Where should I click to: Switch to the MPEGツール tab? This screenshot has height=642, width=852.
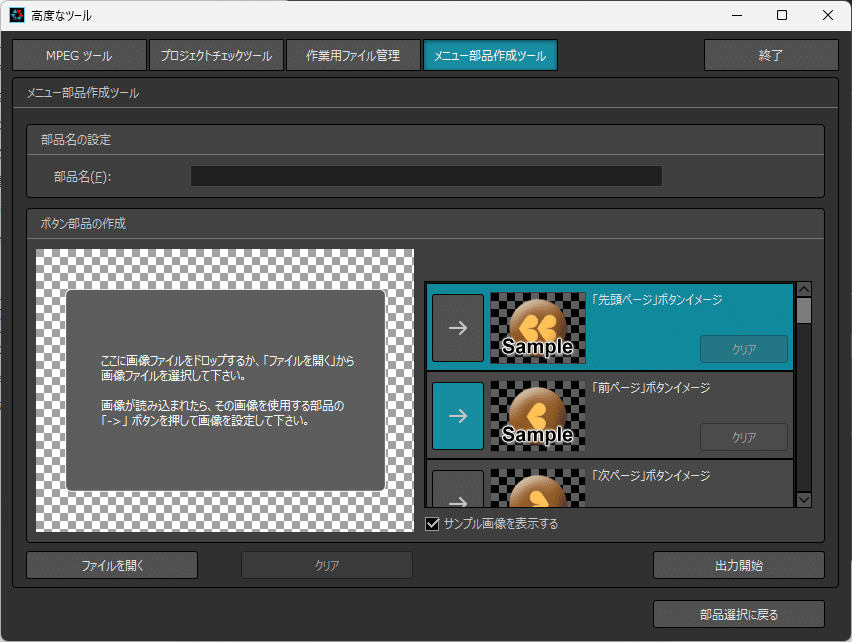tap(78, 55)
